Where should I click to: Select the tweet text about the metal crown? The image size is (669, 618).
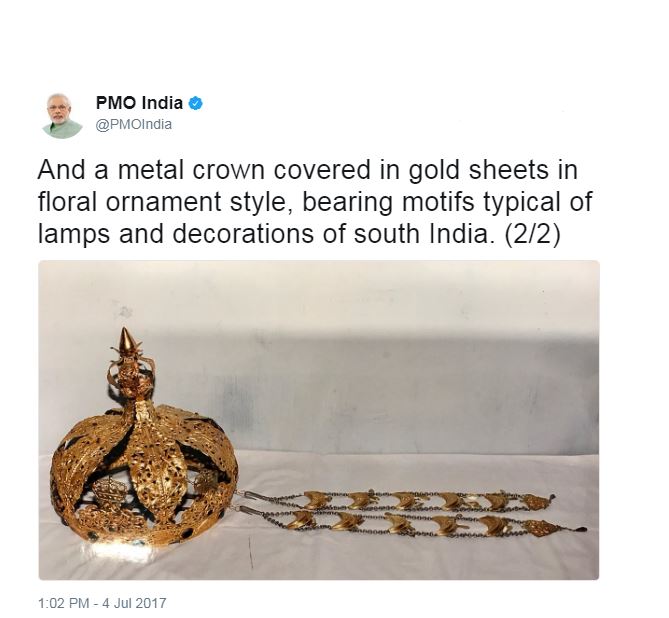click(x=315, y=202)
